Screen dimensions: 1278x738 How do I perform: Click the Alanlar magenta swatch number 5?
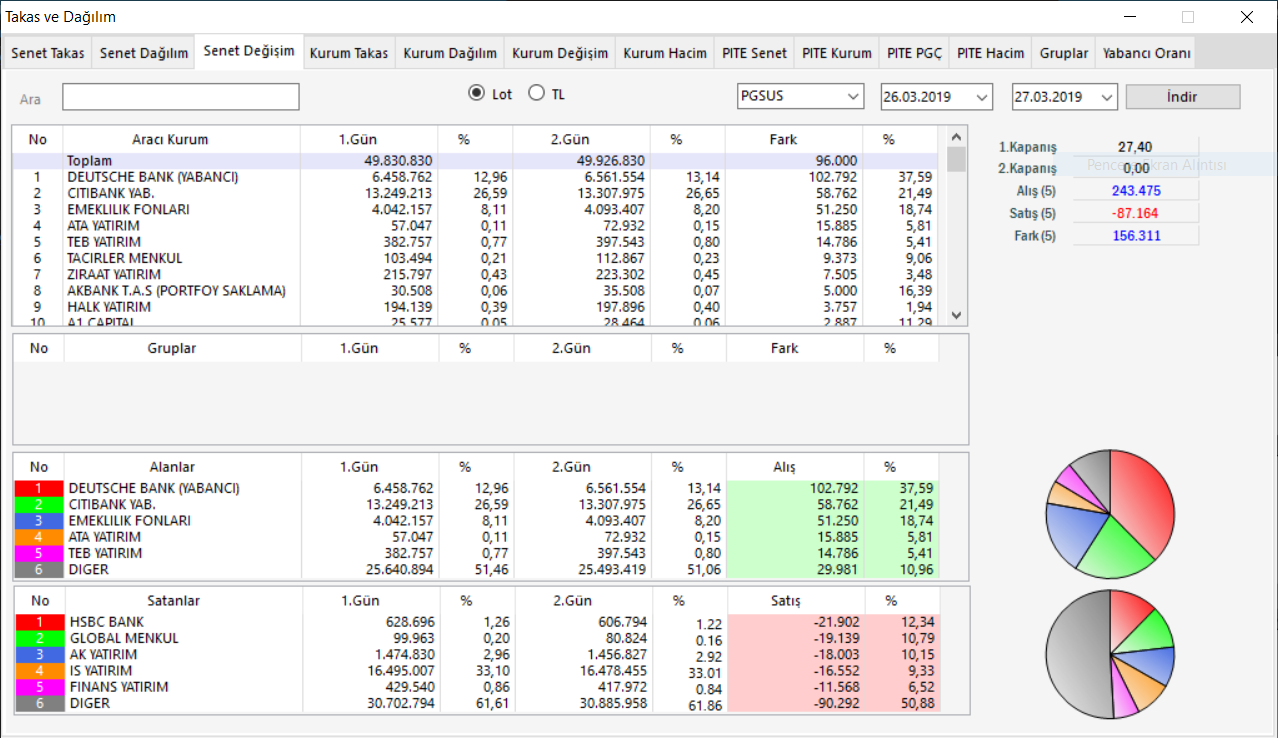point(38,553)
